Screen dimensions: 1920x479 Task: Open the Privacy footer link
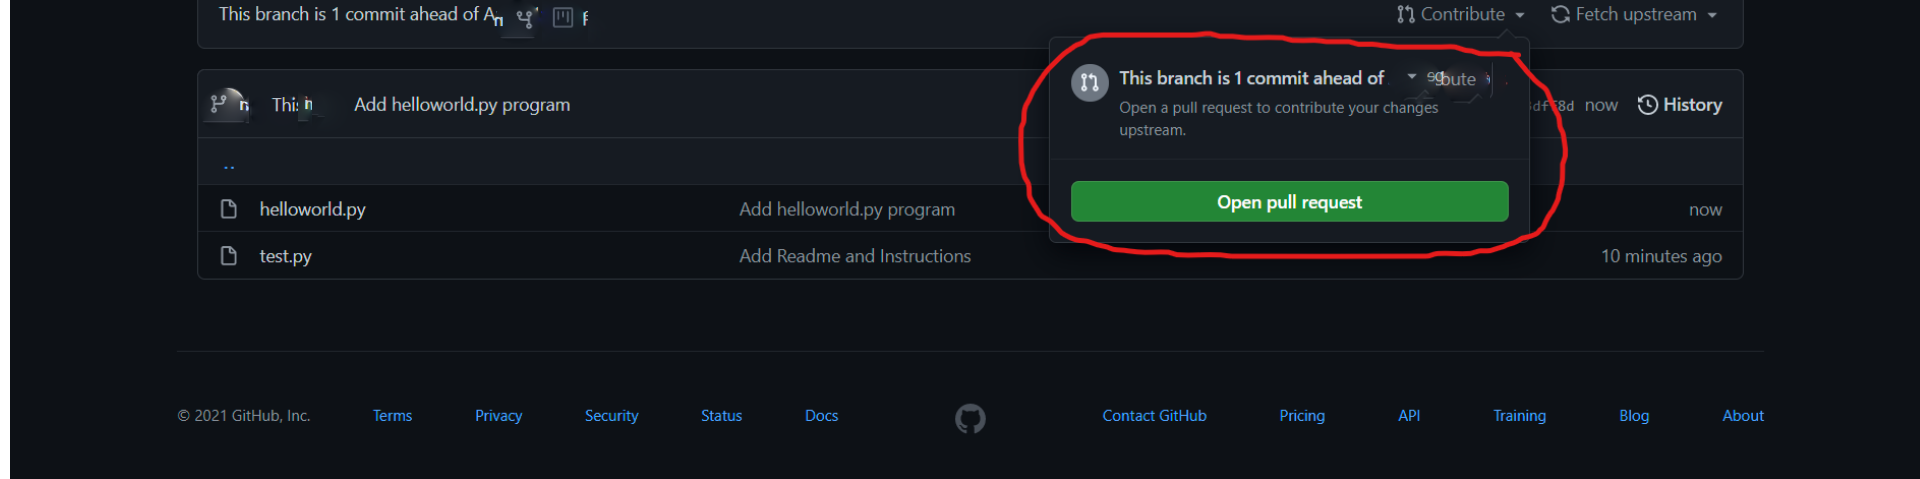click(498, 416)
